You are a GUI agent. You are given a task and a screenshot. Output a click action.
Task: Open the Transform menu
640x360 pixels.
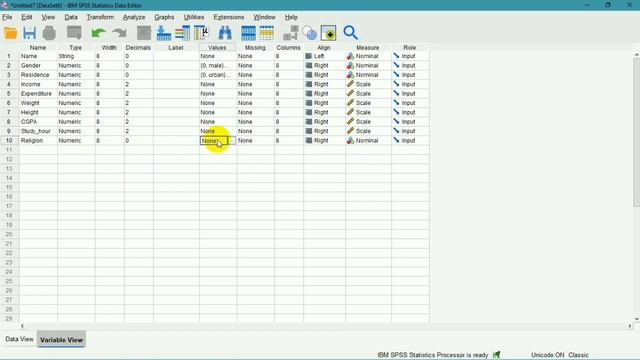tap(100, 17)
